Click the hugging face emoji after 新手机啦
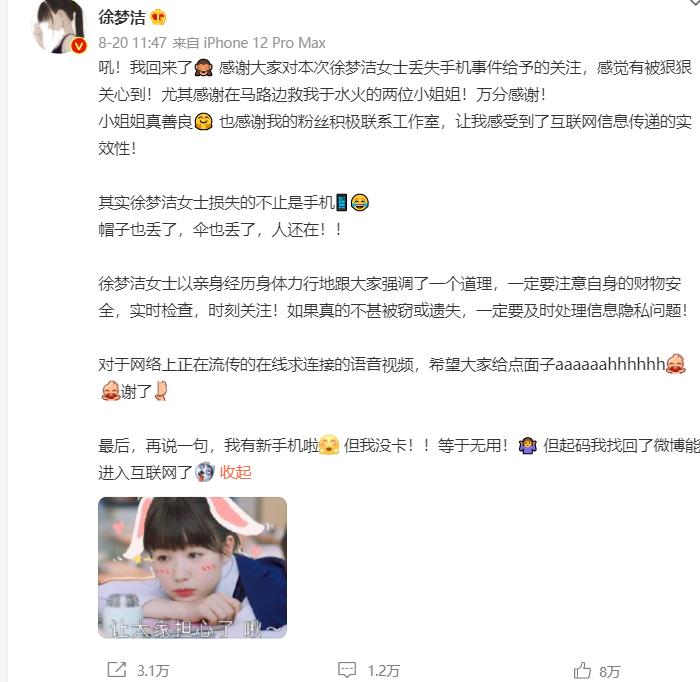700x682 pixels. pyautogui.click(x=329, y=446)
